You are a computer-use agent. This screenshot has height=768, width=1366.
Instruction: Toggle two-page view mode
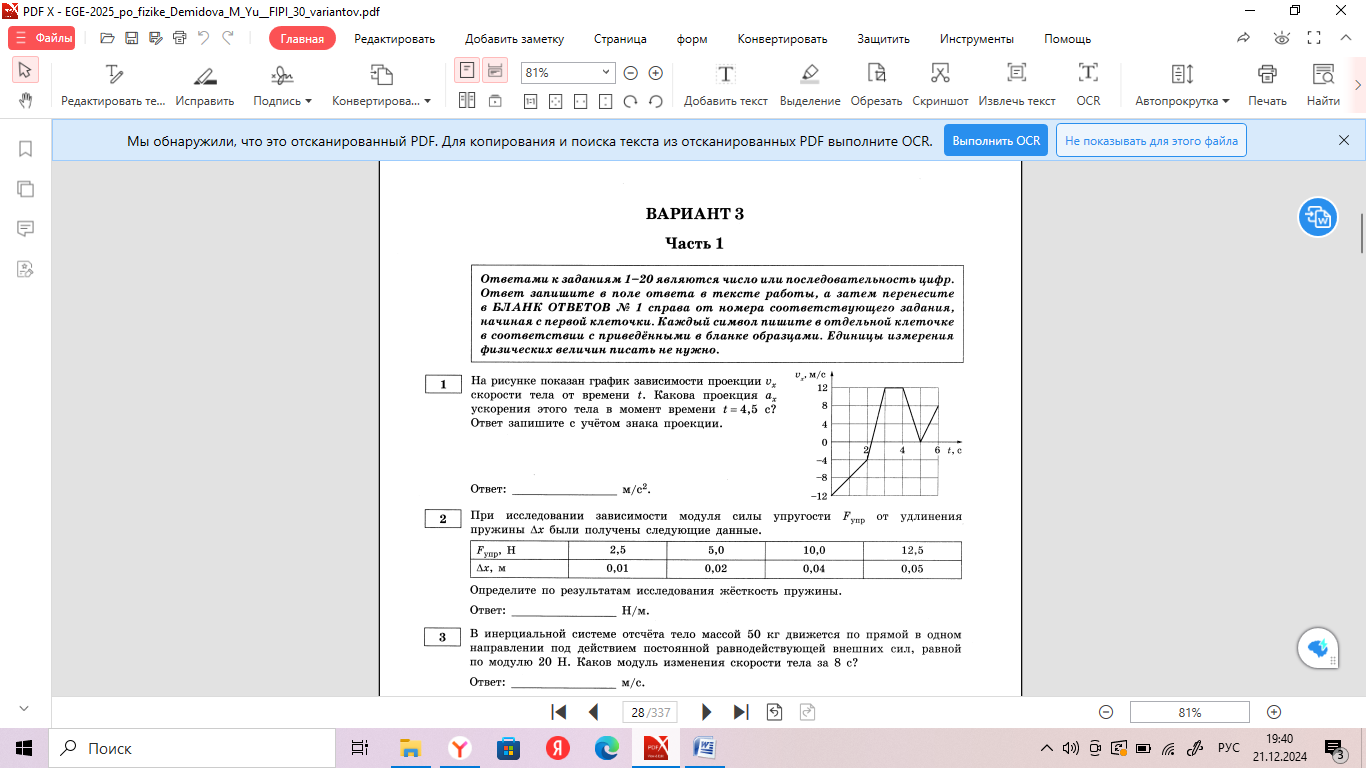point(466,101)
